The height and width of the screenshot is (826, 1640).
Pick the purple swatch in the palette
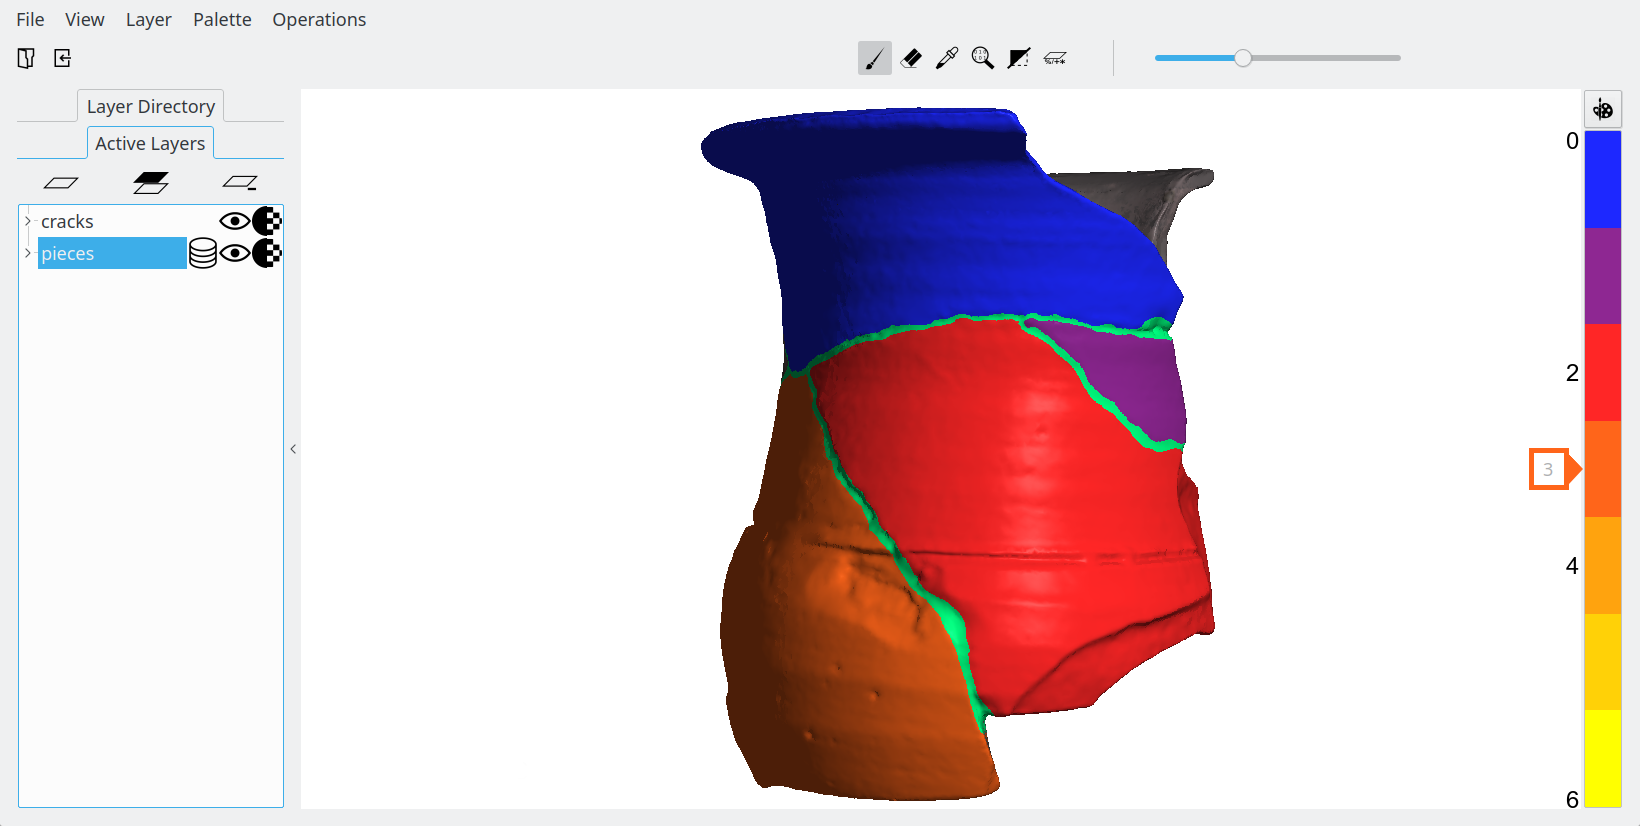tap(1602, 275)
